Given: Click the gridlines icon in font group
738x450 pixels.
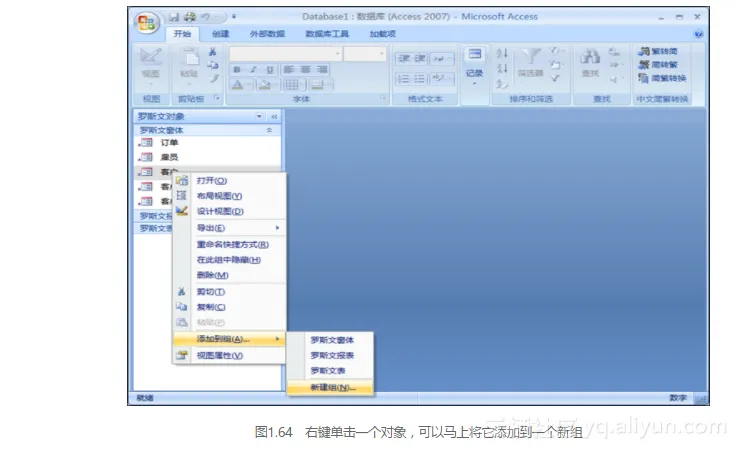Looking at the screenshot, I should pos(292,85).
